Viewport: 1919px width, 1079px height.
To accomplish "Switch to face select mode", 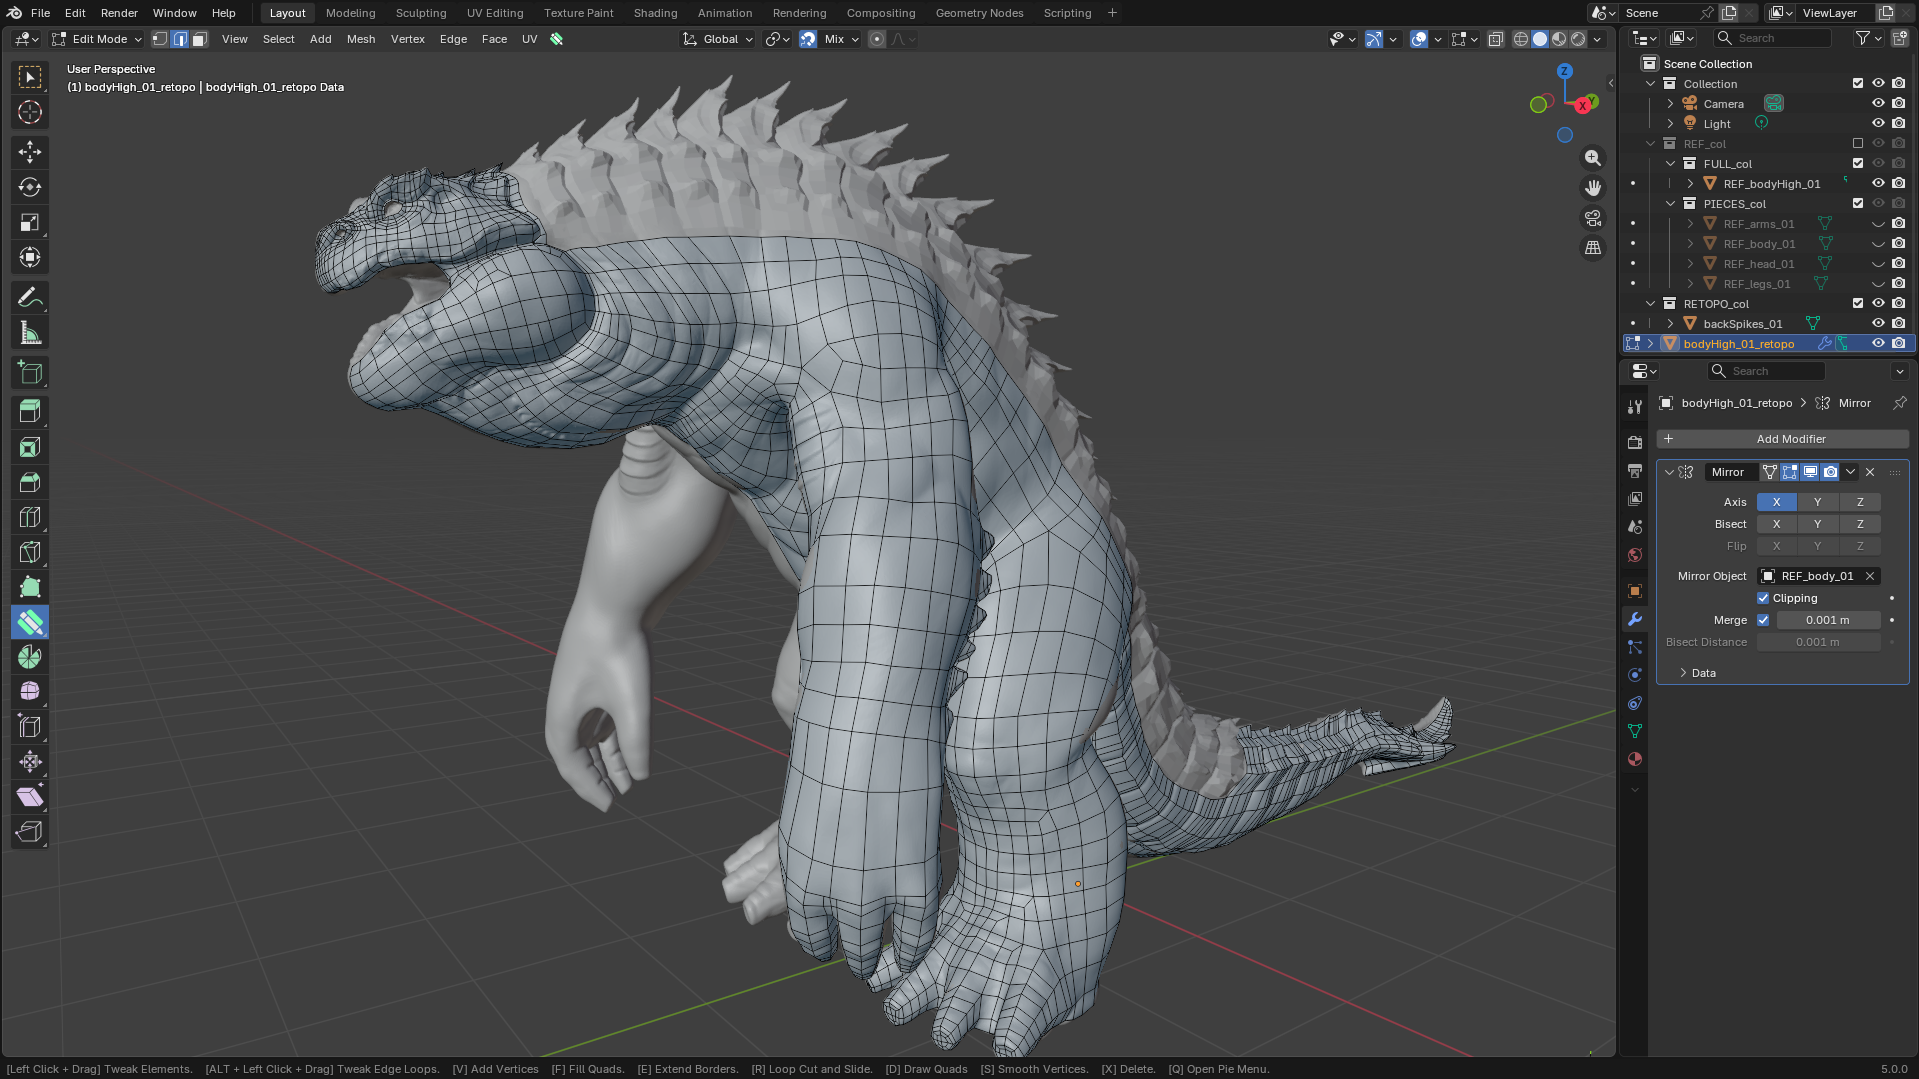I will point(199,39).
